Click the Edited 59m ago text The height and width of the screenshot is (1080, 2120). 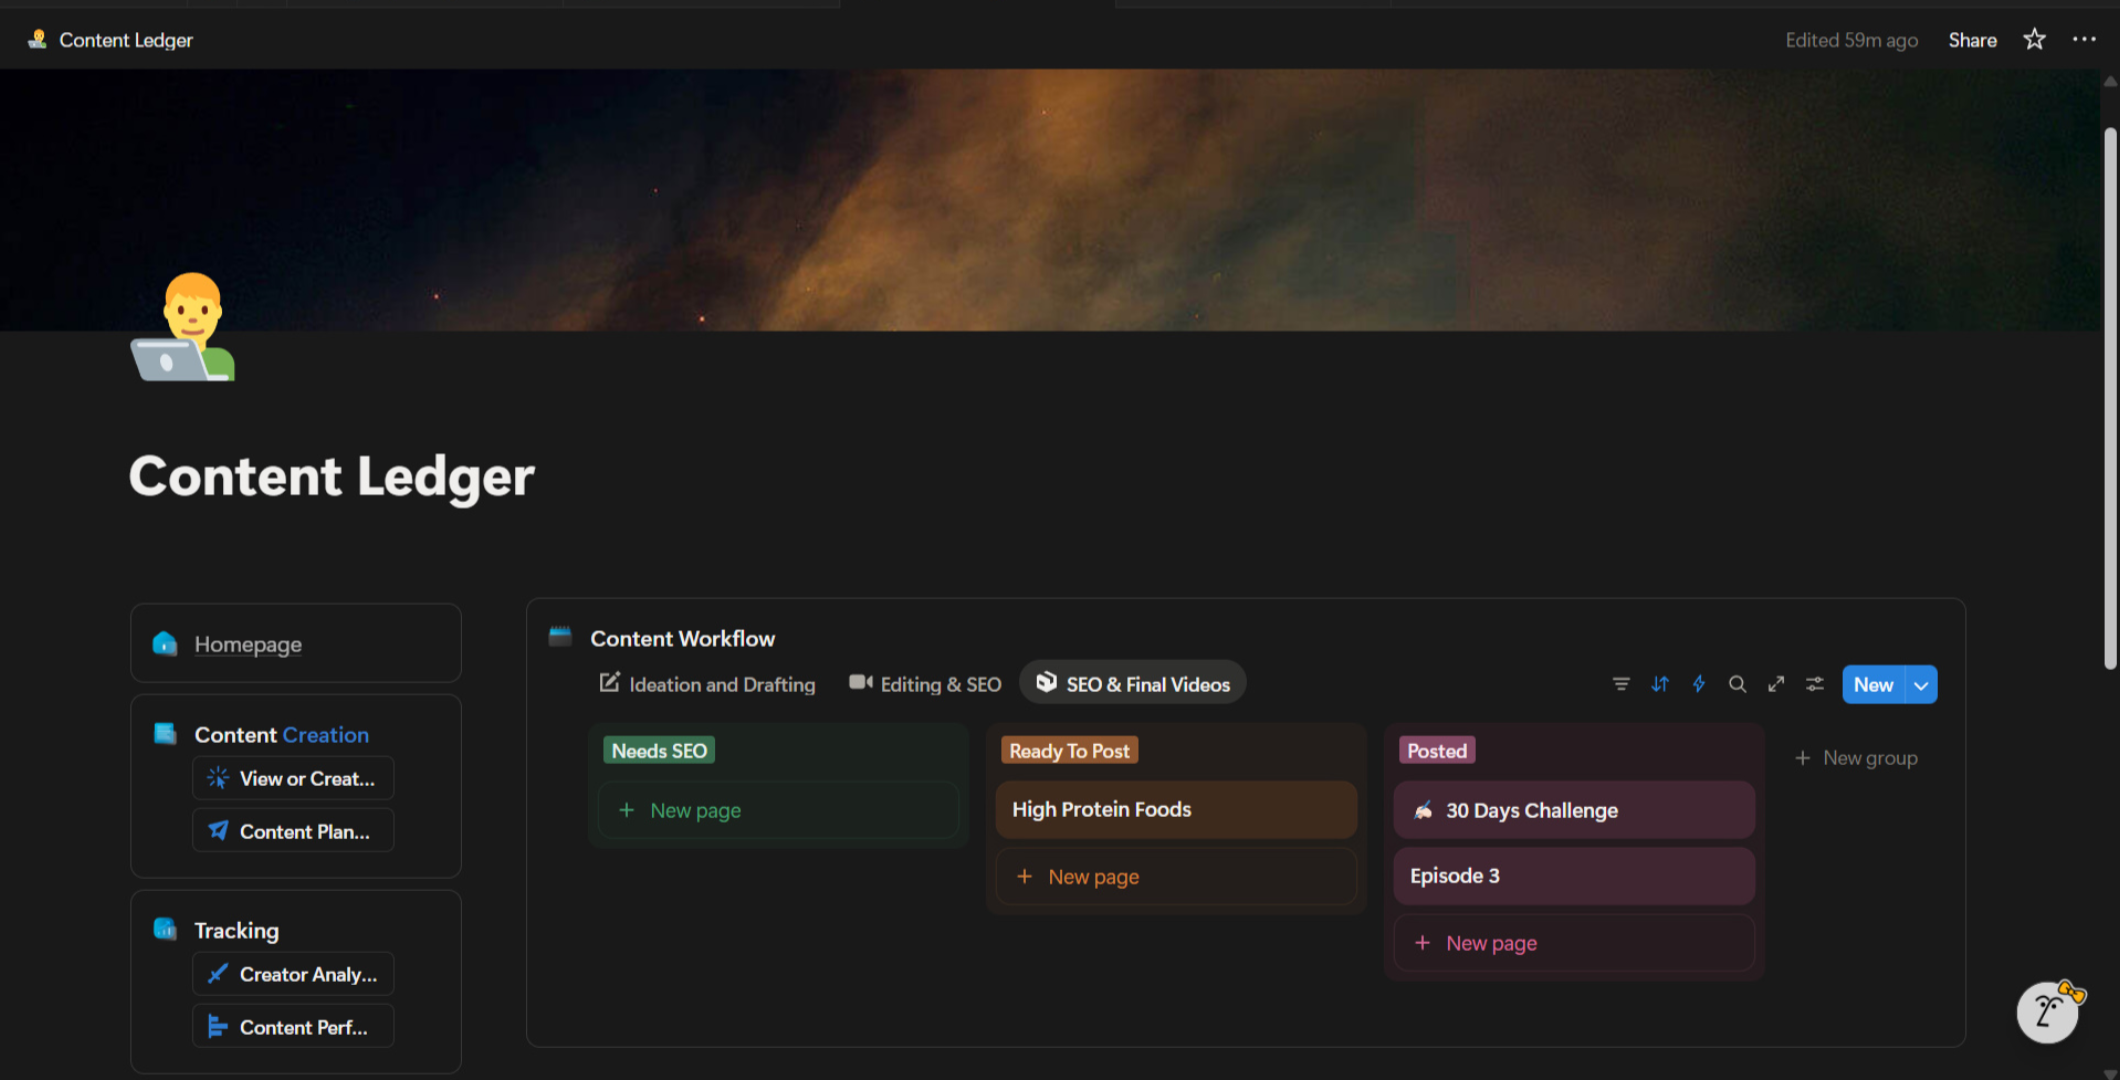(x=1851, y=40)
